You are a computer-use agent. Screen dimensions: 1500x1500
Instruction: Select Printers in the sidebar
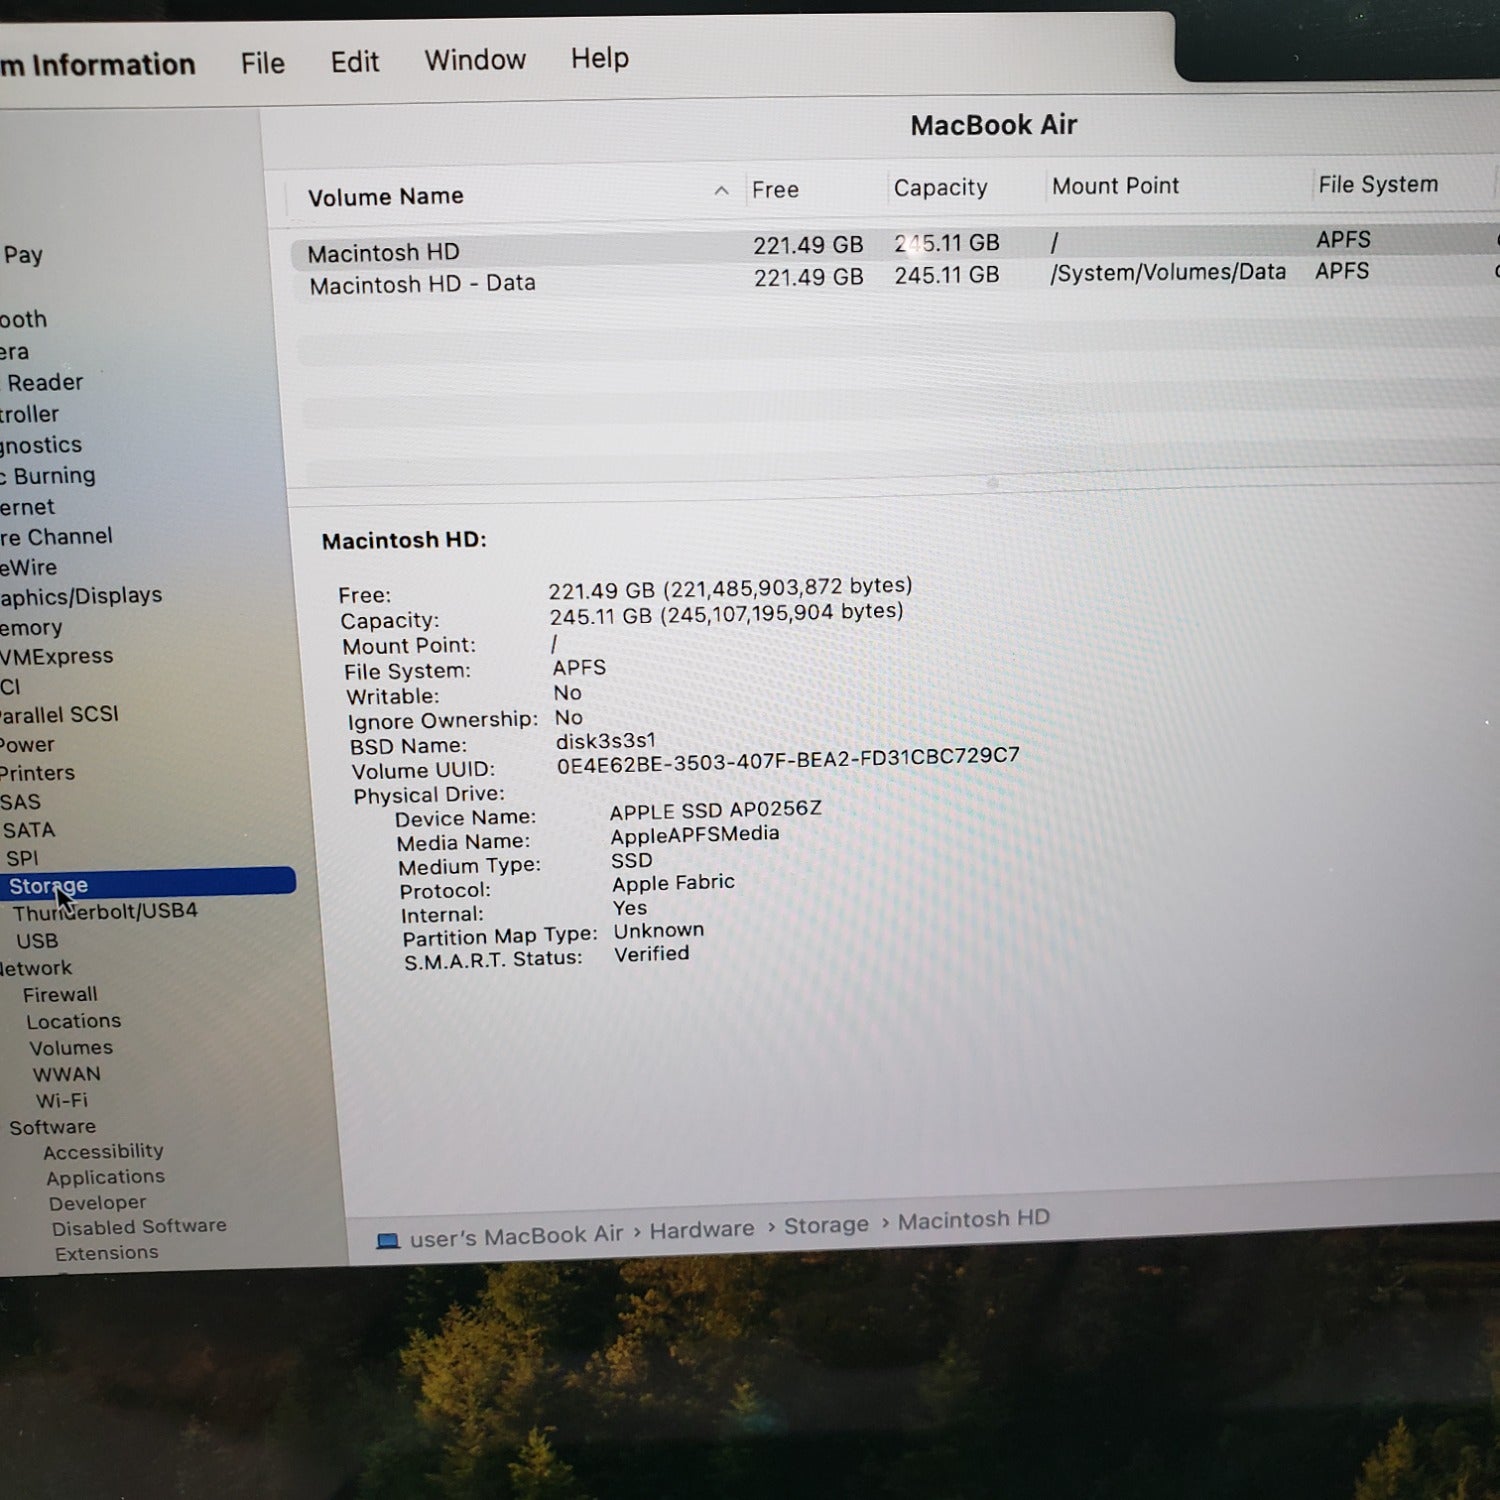[37, 773]
